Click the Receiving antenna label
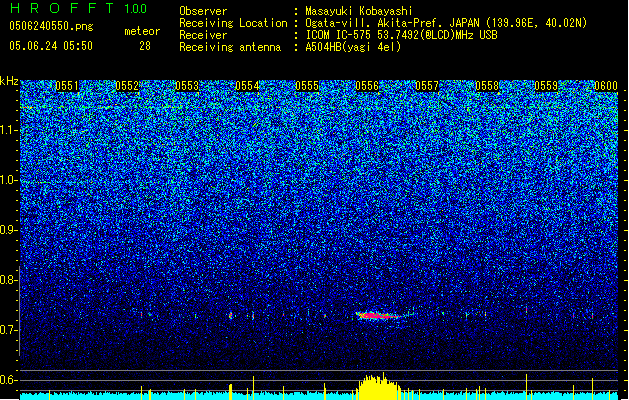Image resolution: width=629 pixels, height=400 pixels. click(x=230, y=47)
